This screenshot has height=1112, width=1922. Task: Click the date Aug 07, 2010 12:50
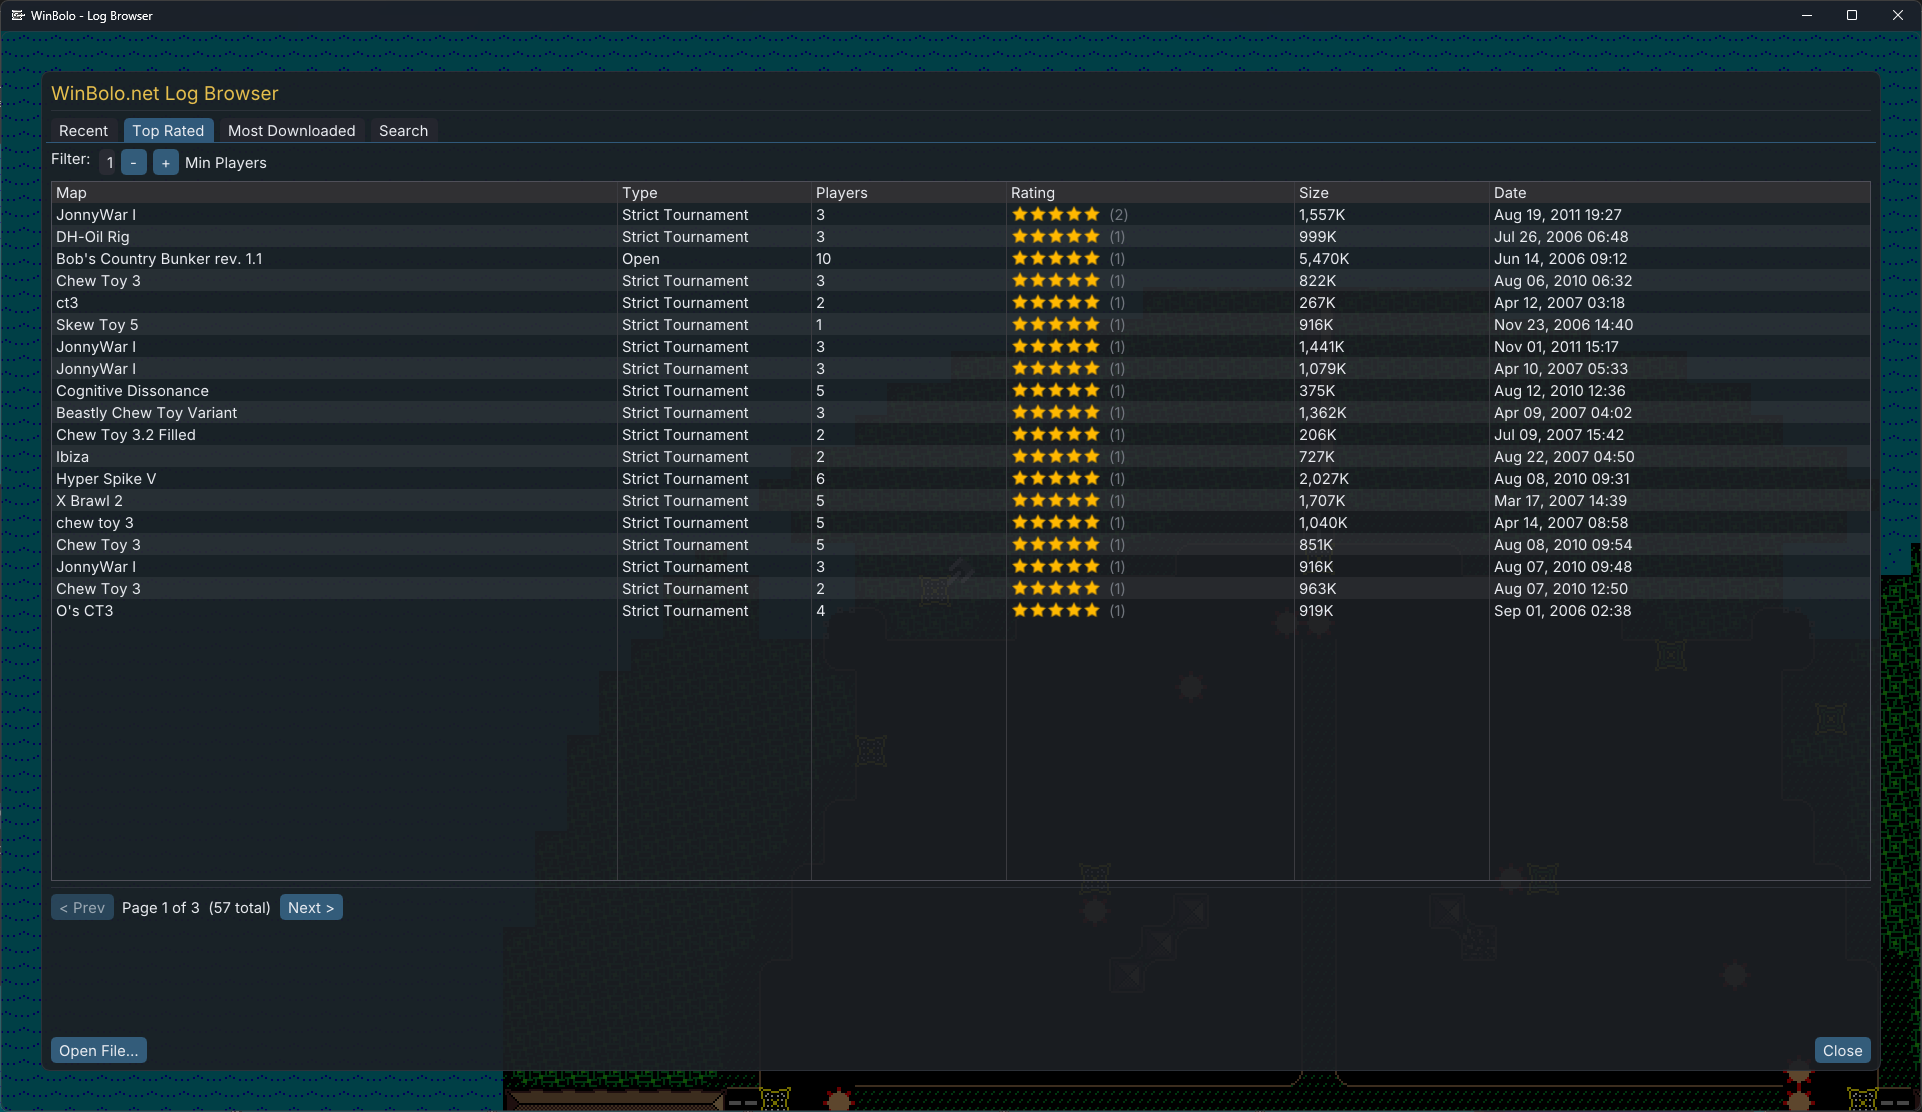point(1561,589)
